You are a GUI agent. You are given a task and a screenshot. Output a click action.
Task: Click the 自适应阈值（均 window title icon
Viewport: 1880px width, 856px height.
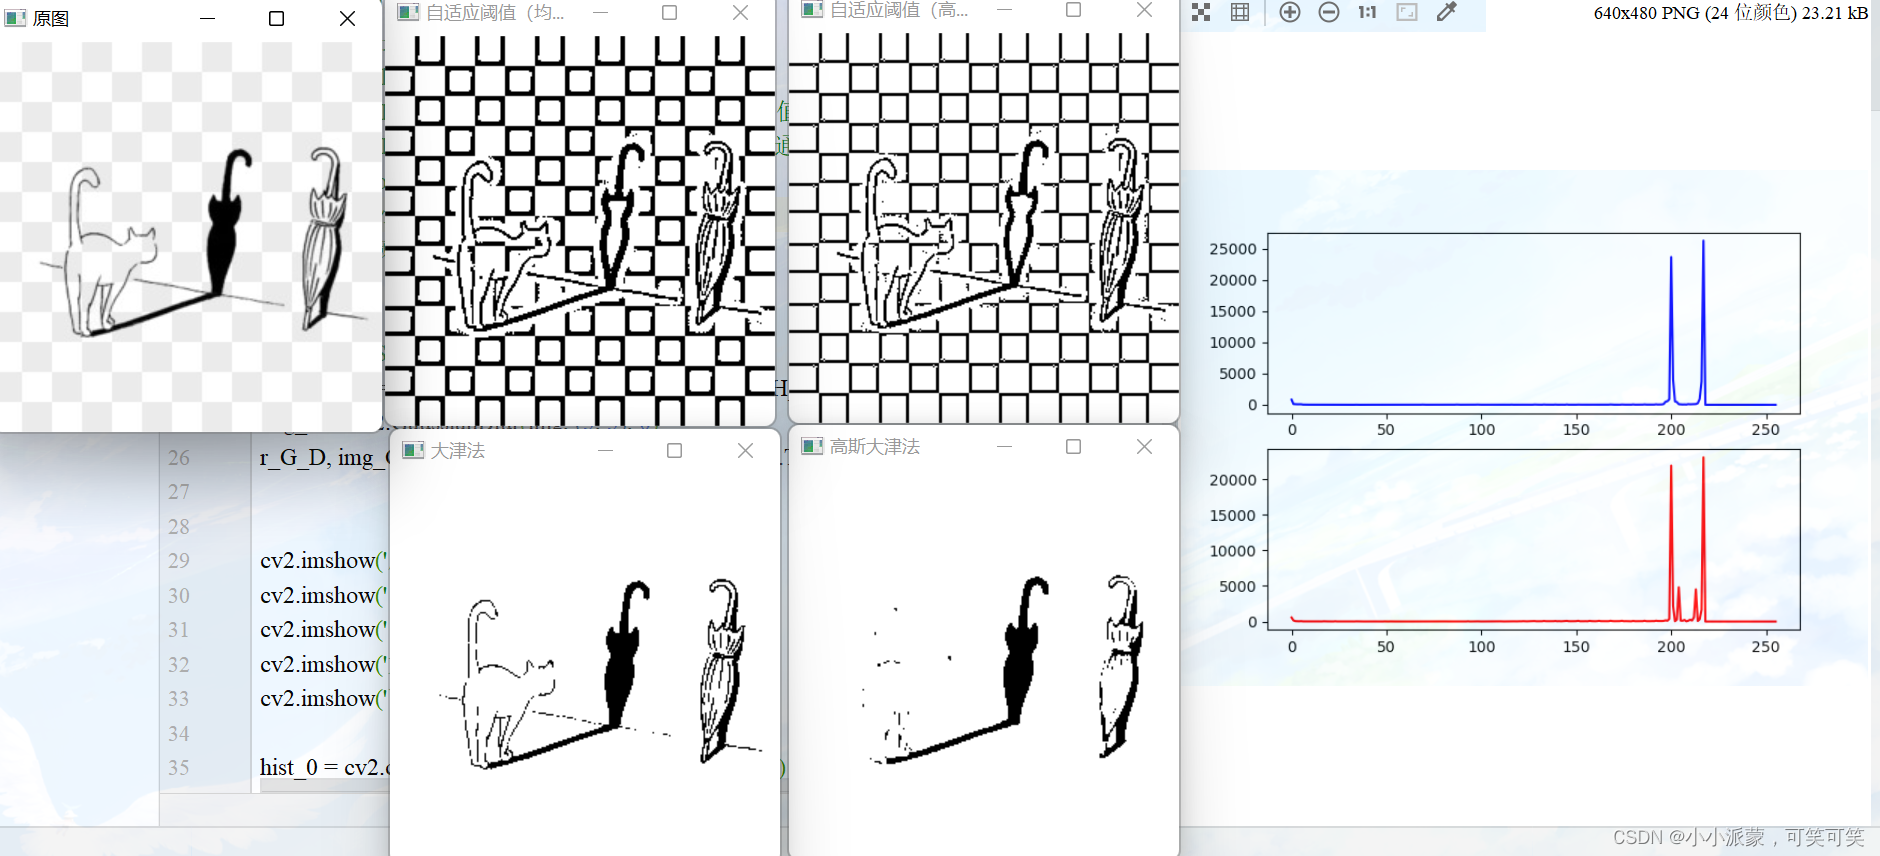click(x=408, y=12)
